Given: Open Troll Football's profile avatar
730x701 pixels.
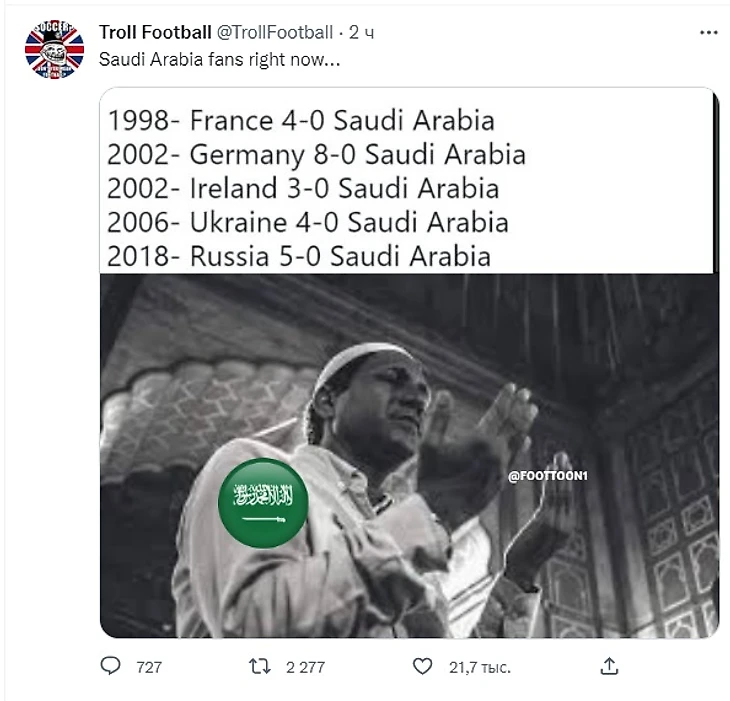Looking at the screenshot, I should [54, 49].
